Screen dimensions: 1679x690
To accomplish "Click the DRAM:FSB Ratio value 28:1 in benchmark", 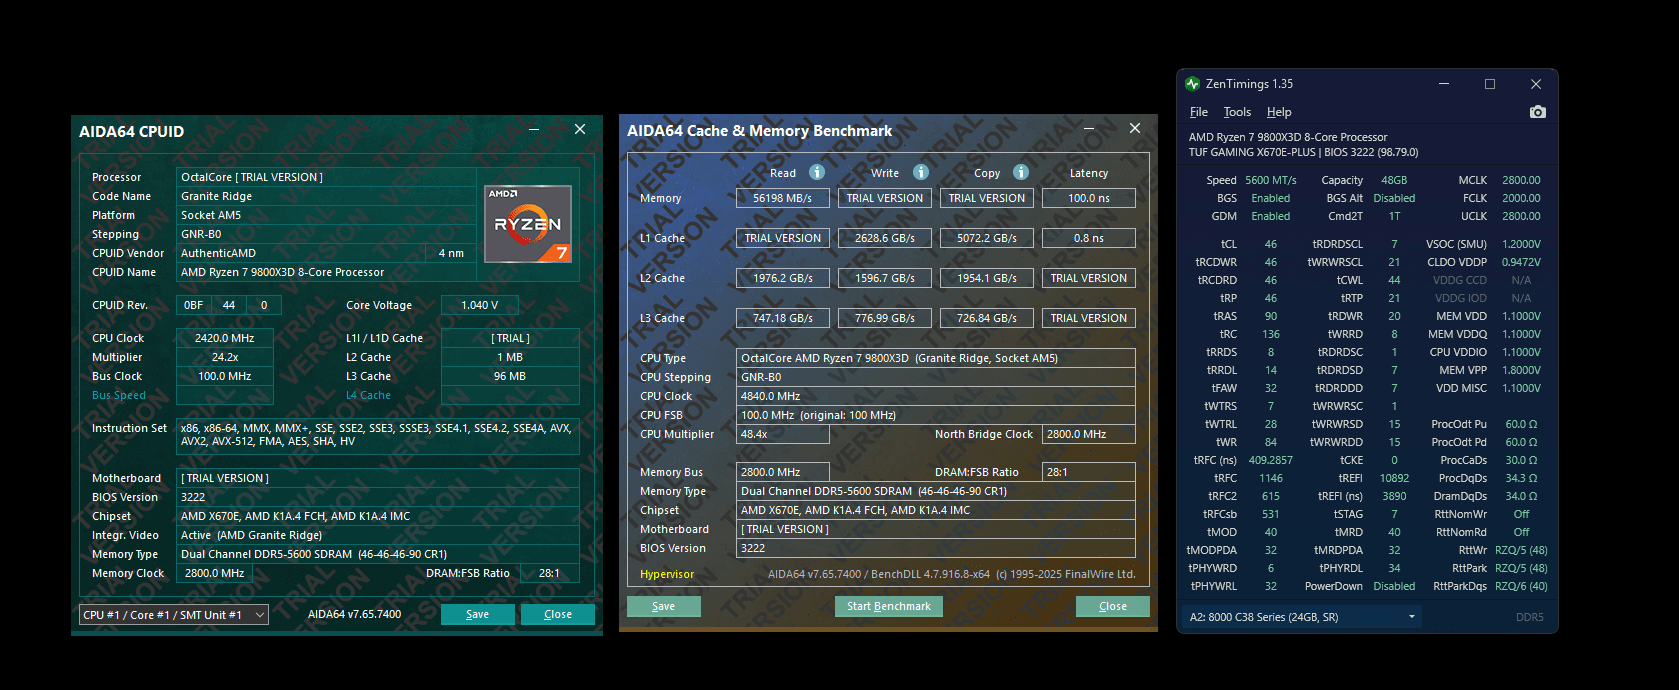I will coord(1089,472).
